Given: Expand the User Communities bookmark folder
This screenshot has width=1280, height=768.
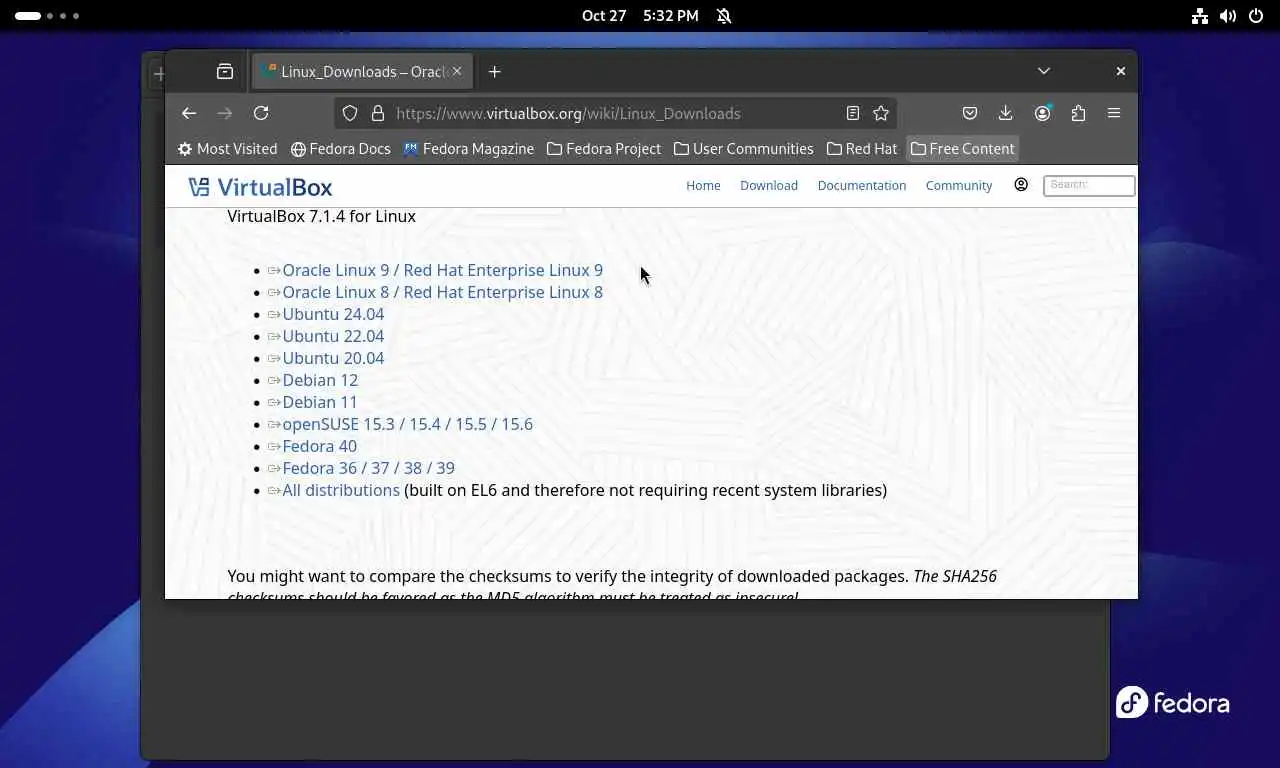Looking at the screenshot, I should pyautogui.click(x=743, y=148).
